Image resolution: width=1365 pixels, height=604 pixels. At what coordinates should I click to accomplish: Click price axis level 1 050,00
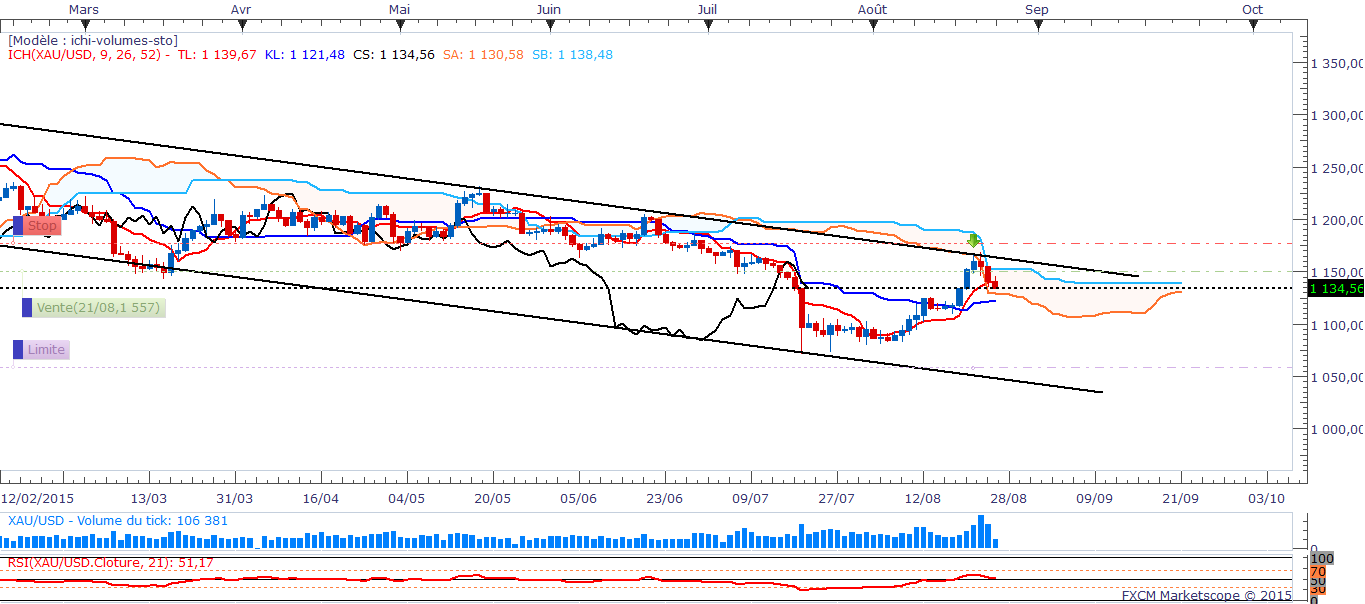tap(1338, 377)
